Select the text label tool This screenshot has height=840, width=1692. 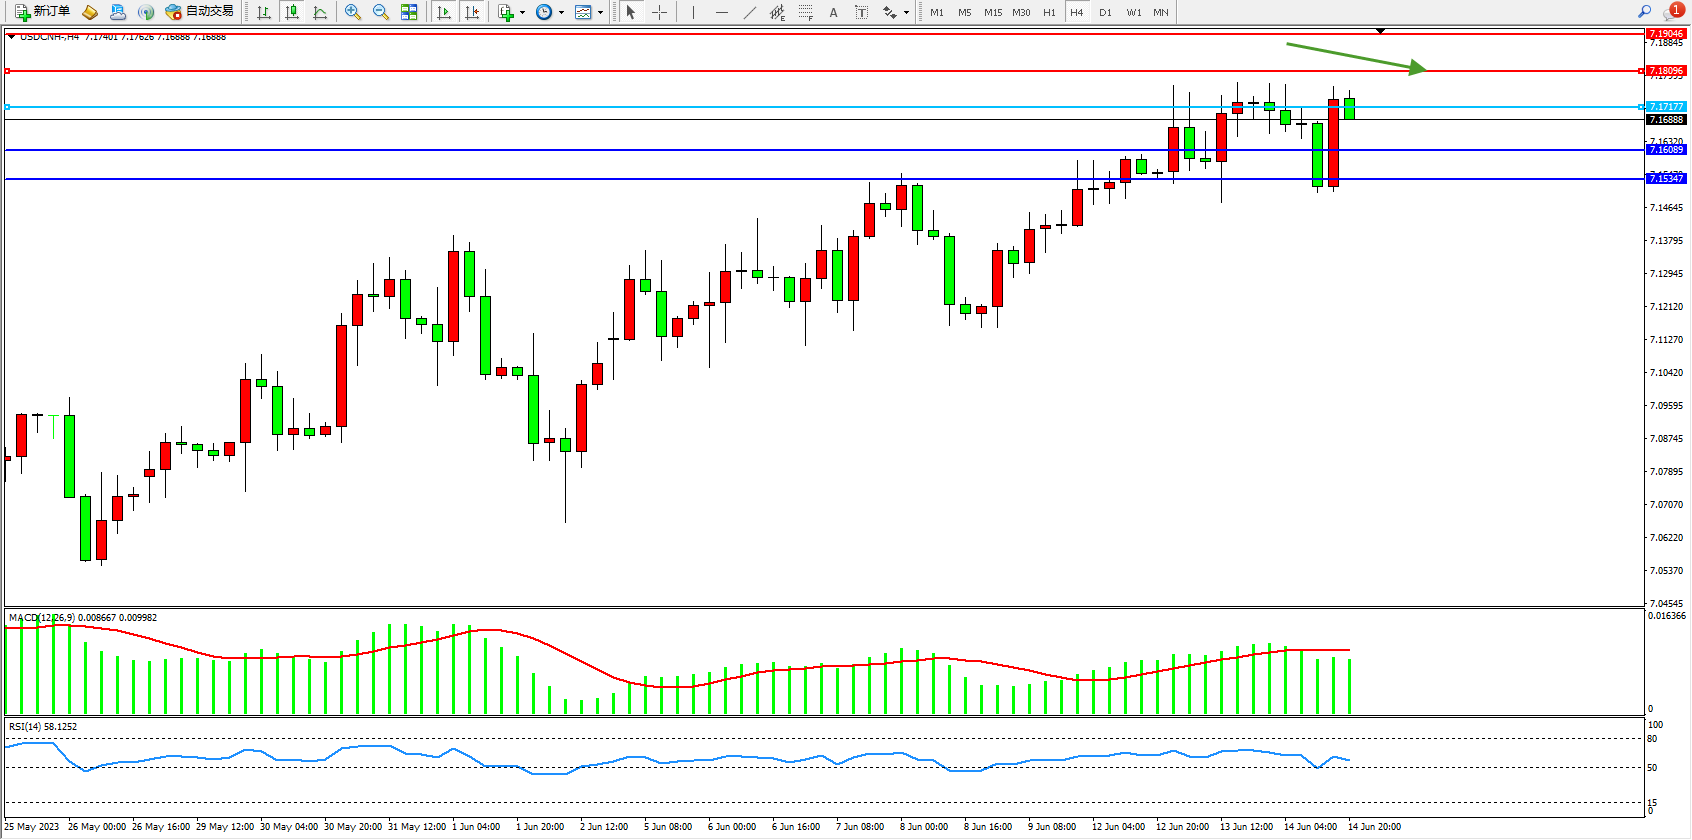862,12
